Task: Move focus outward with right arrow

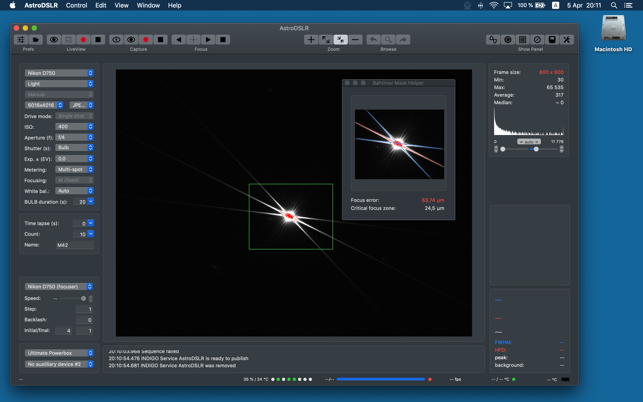Action: (x=208, y=39)
